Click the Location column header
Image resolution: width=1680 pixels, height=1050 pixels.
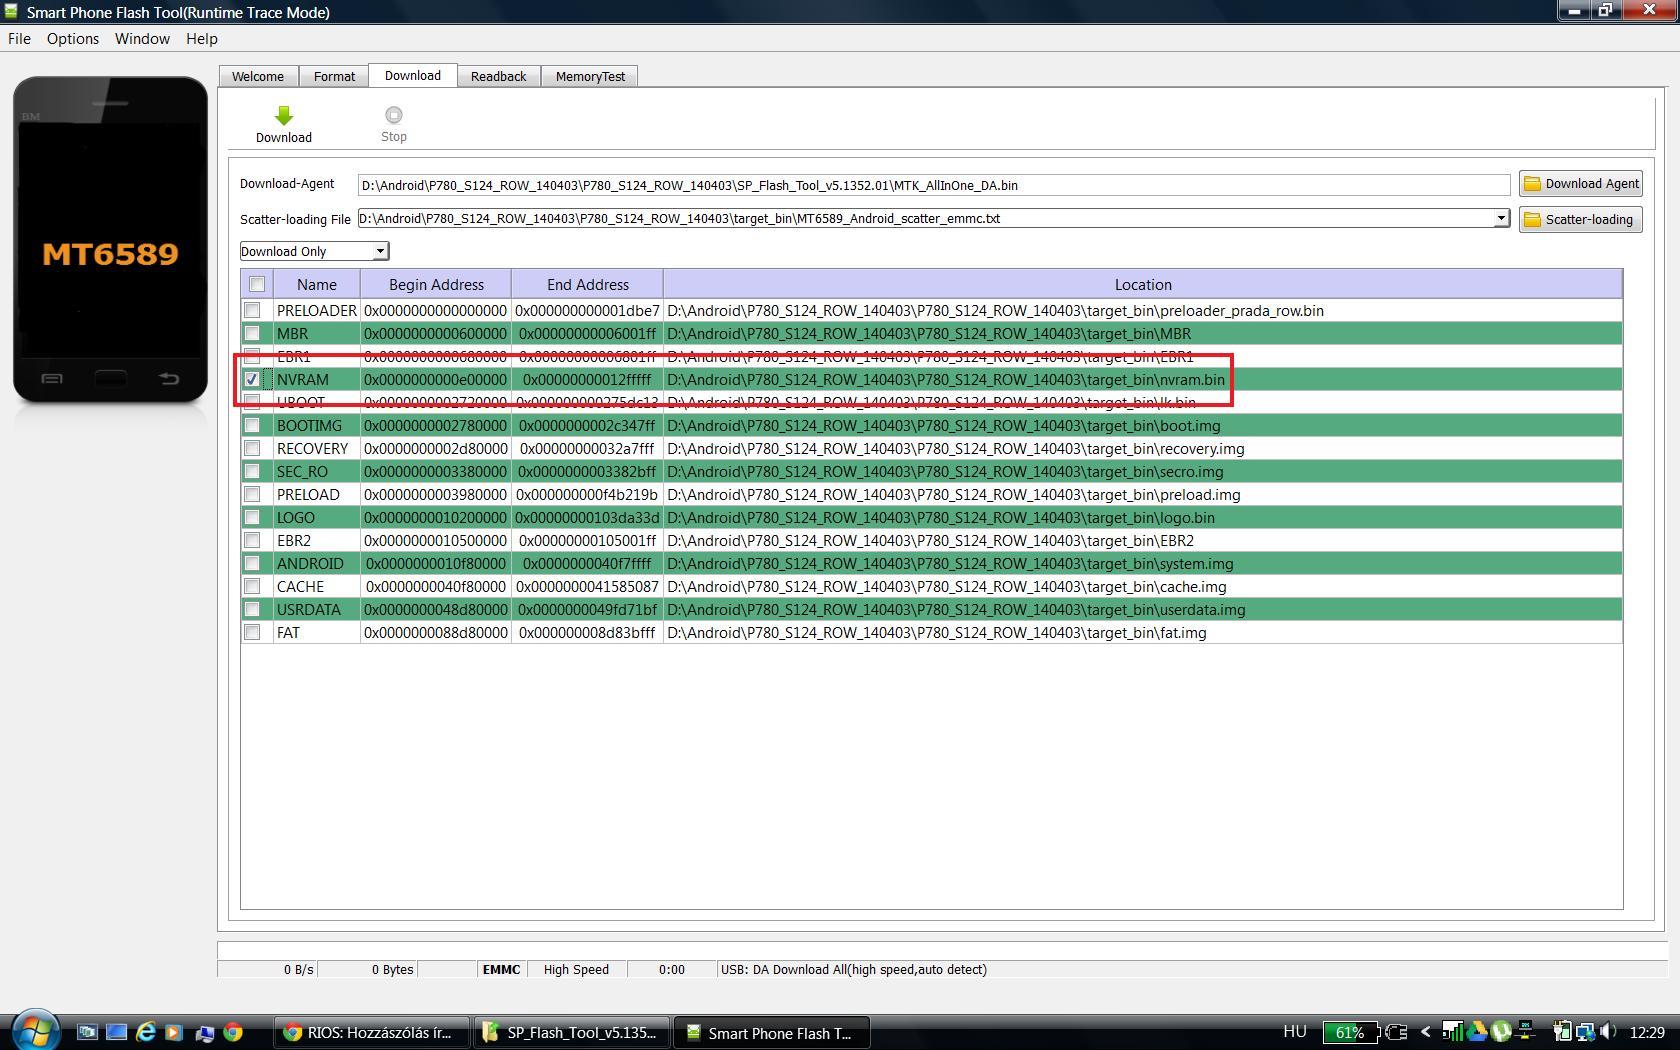[x=1142, y=284]
